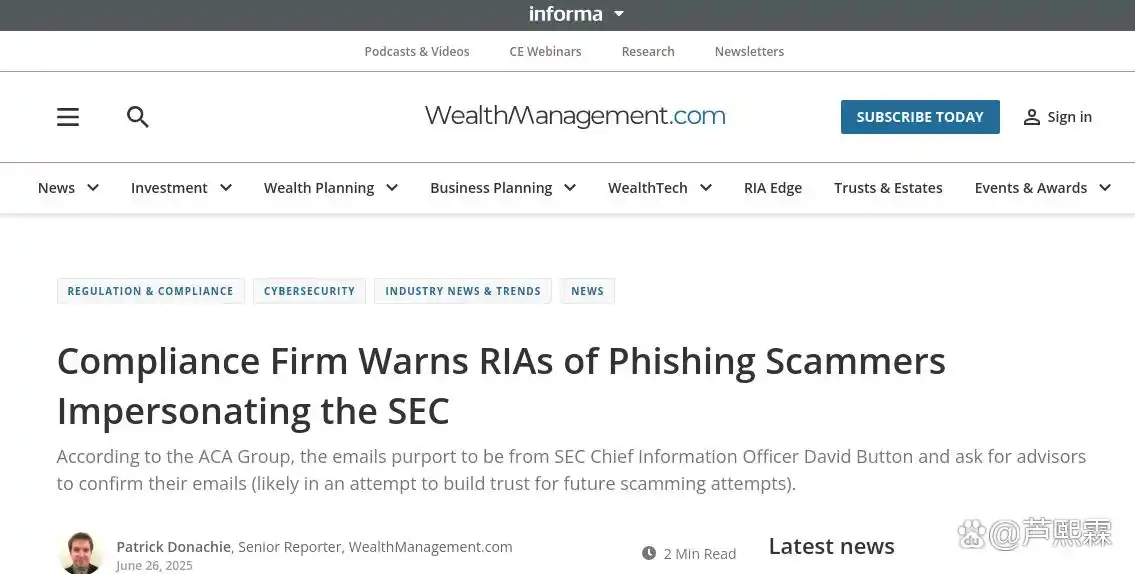Open the Podcasts & Videos link
The image size is (1135, 574).
pyautogui.click(x=417, y=52)
